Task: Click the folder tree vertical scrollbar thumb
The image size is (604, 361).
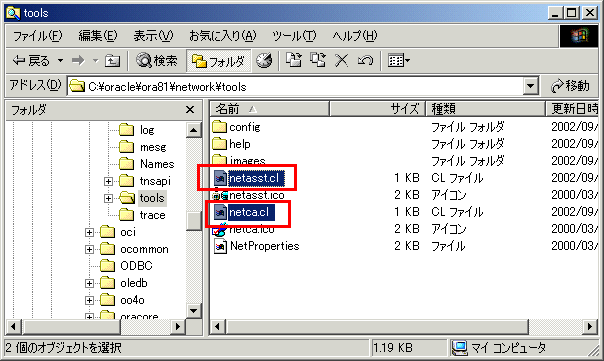Action: click(194, 221)
